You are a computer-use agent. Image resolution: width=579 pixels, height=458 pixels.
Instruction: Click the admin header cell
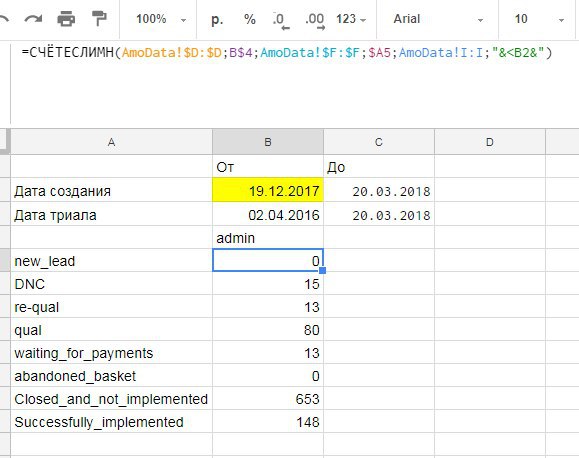click(268, 237)
